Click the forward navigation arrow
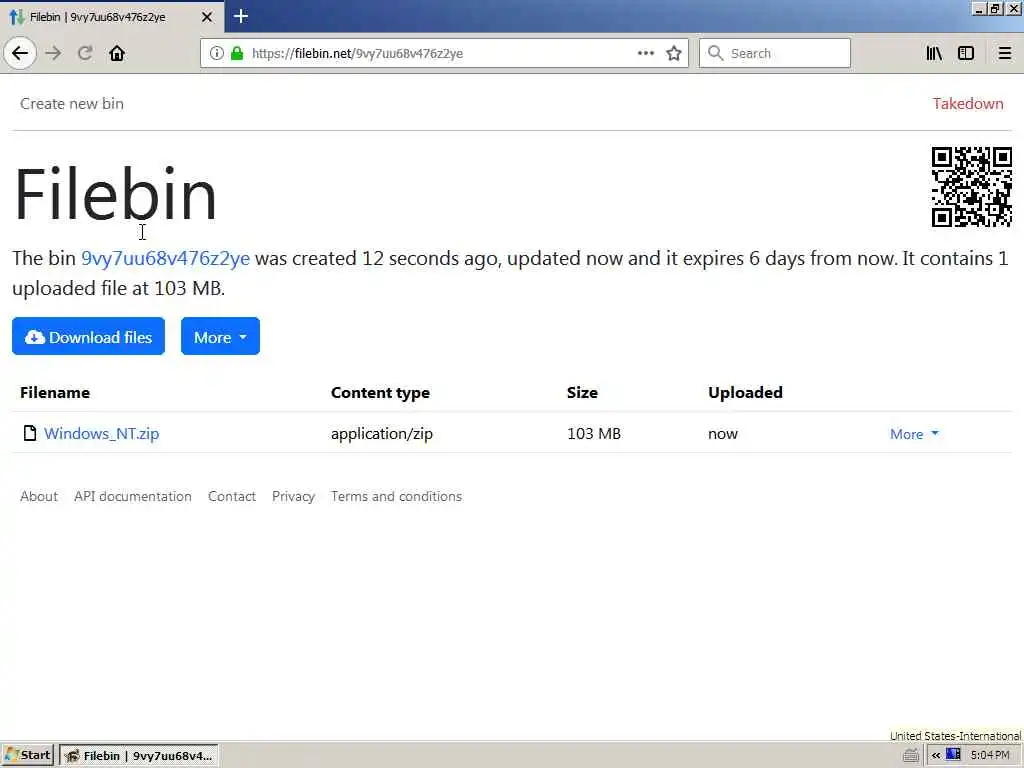 (x=54, y=53)
